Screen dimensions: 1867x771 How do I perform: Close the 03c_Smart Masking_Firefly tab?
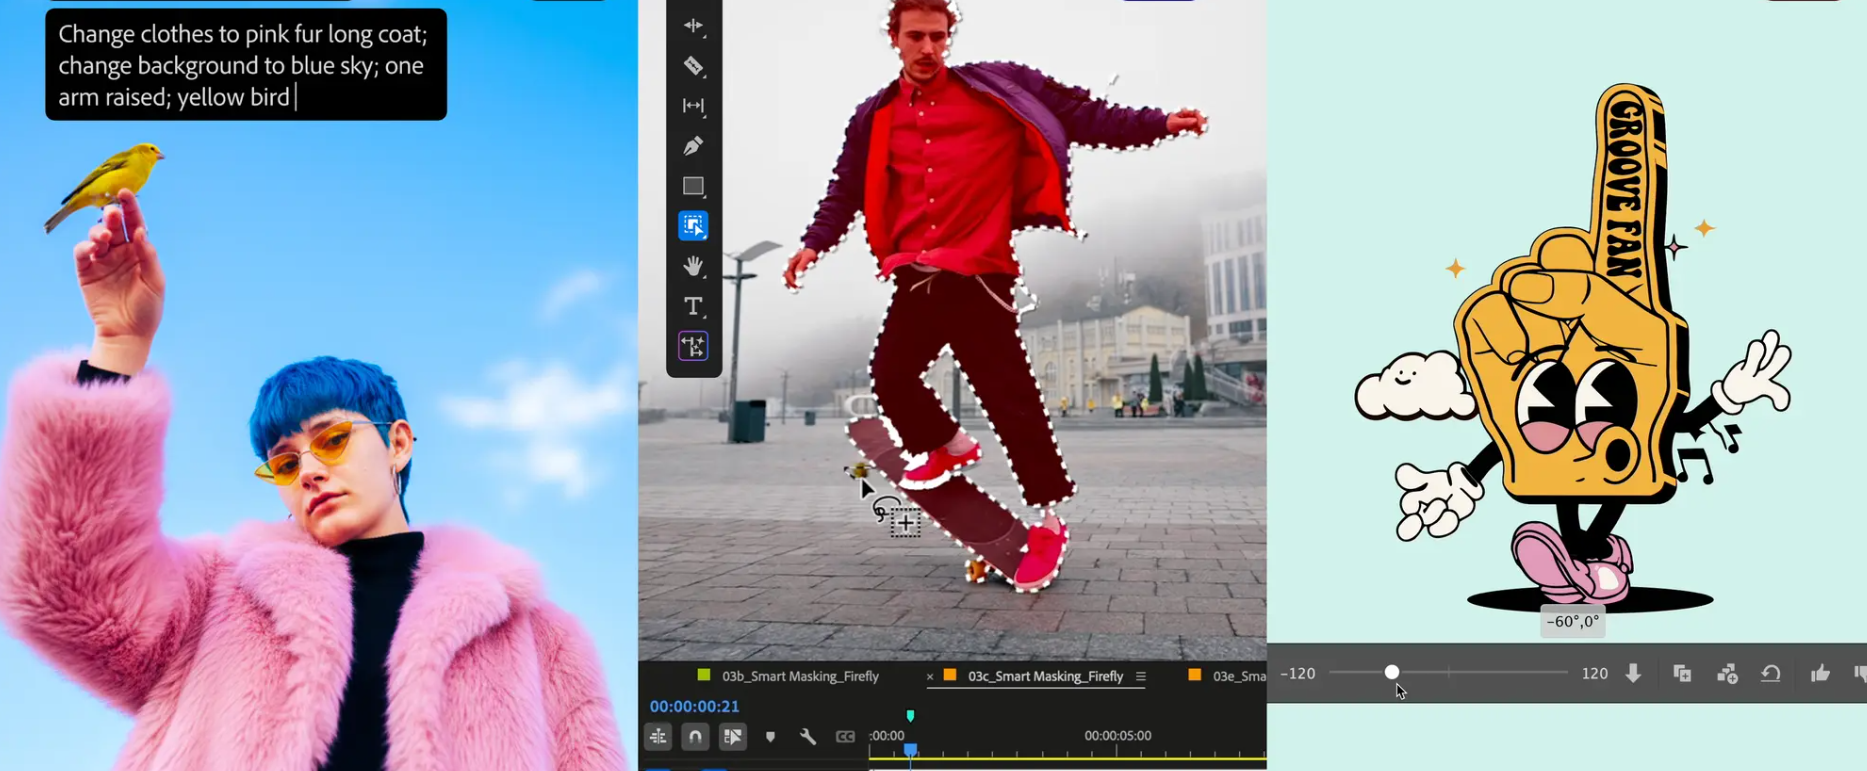[x=930, y=677]
